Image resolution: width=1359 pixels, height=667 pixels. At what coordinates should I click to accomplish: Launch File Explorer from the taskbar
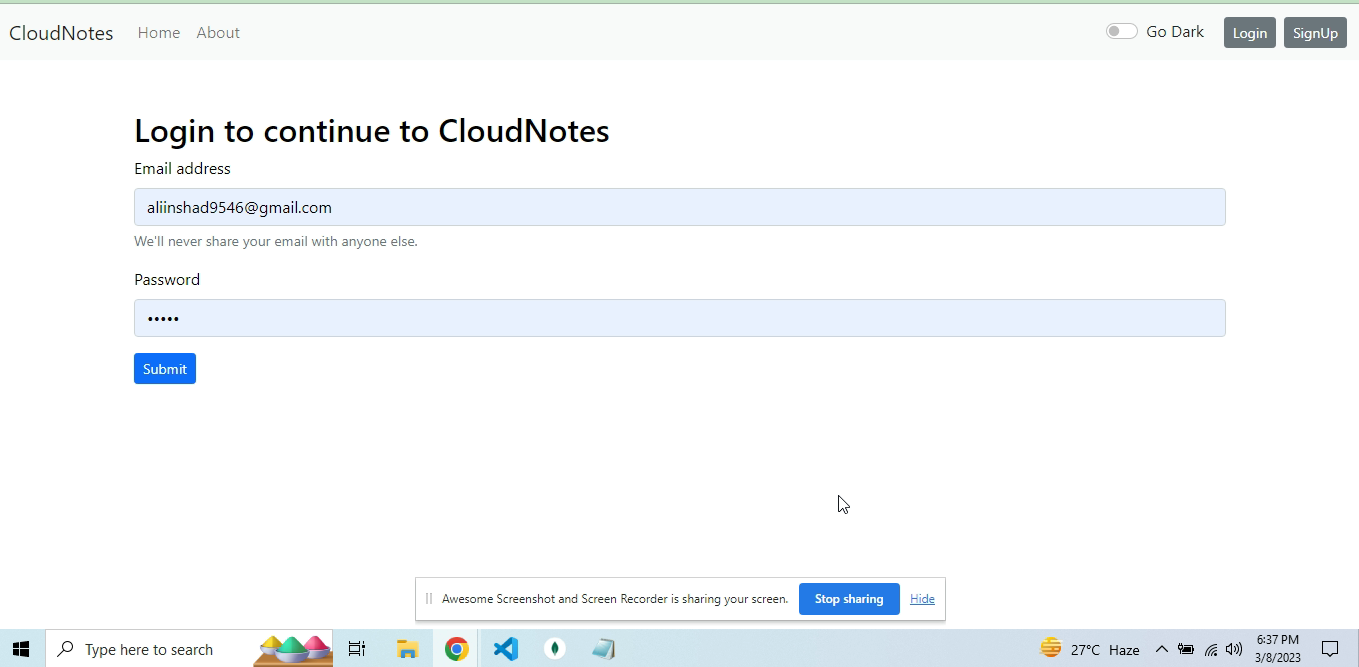407,649
